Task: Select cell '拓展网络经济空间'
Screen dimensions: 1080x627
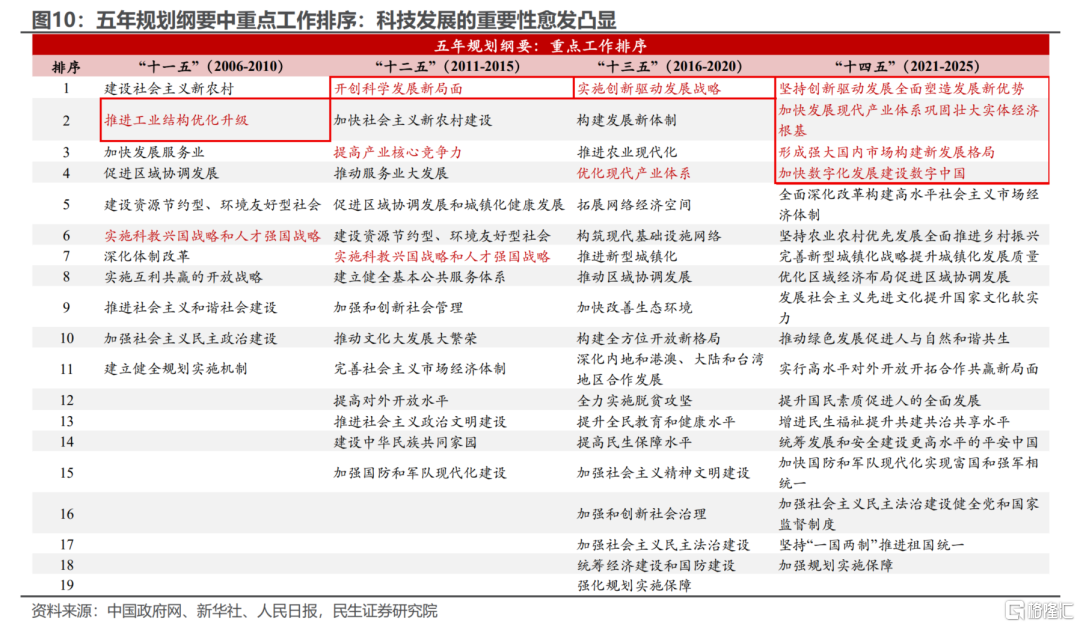Action: click(x=634, y=205)
